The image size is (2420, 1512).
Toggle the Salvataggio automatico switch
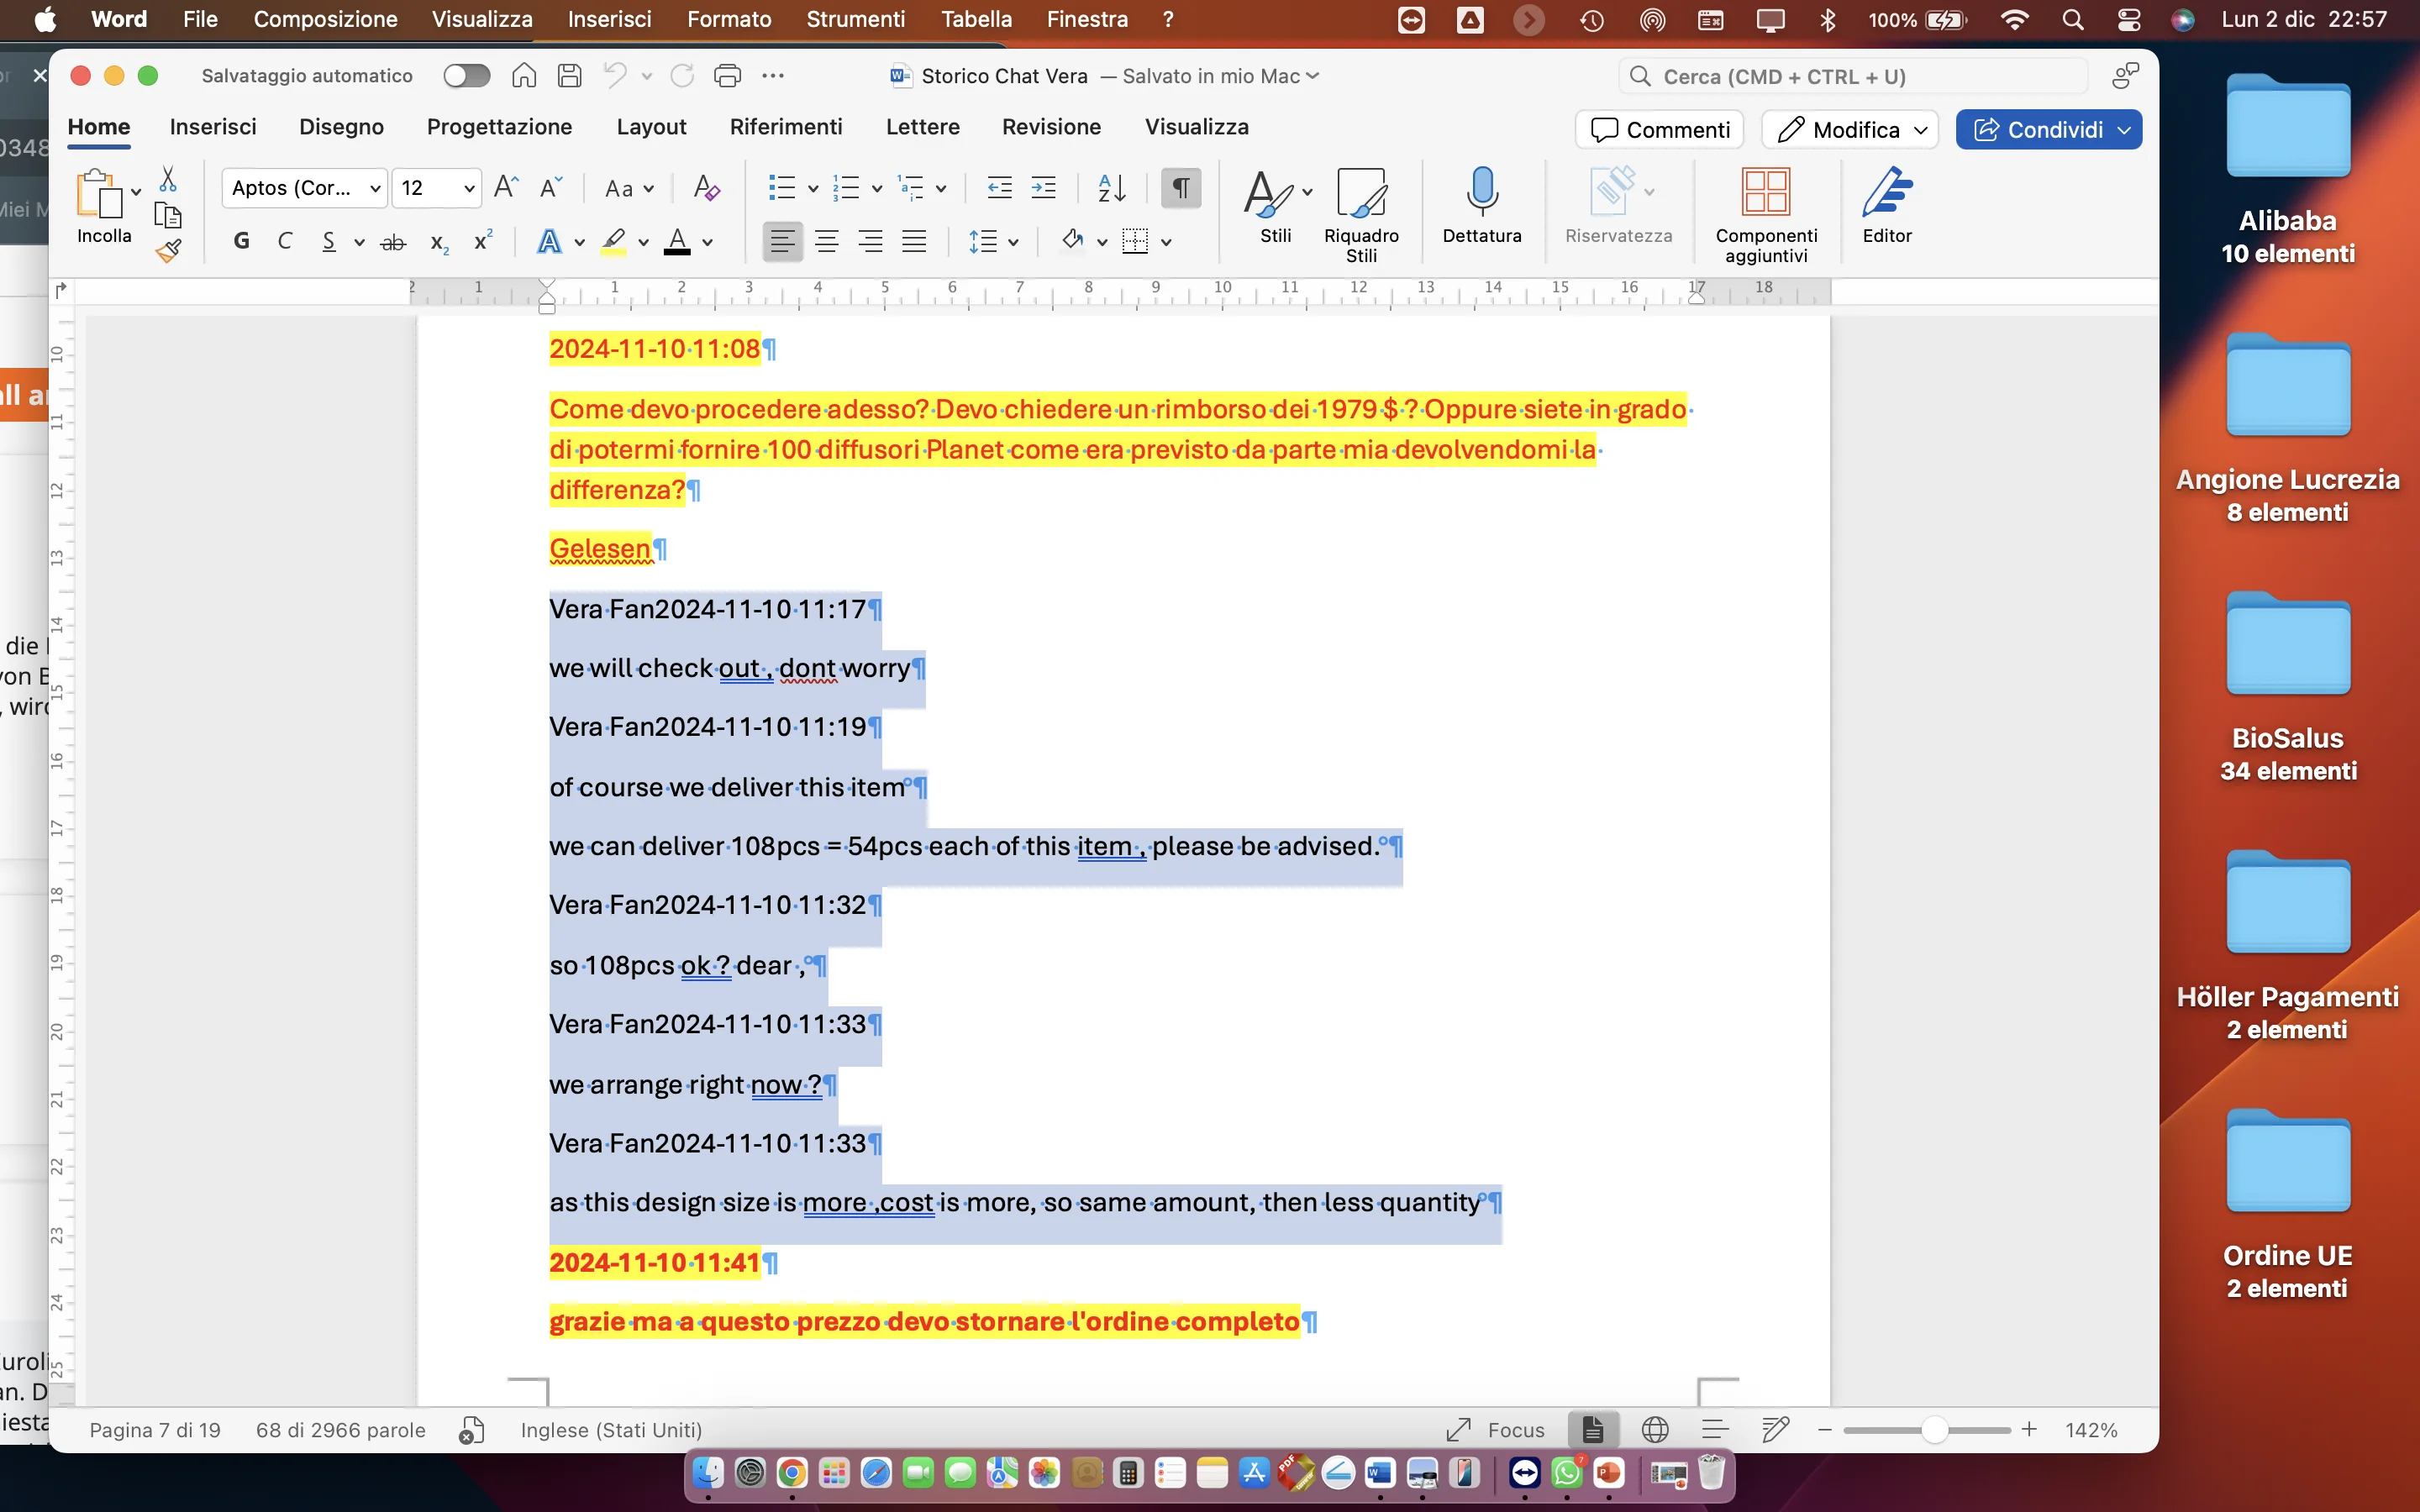click(x=466, y=76)
